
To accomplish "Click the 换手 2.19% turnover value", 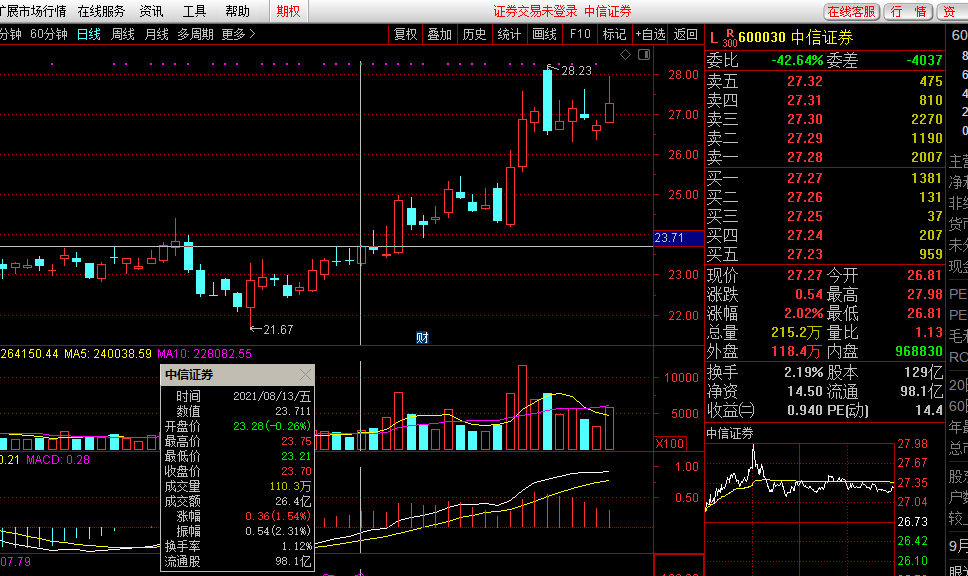I will coord(803,373).
